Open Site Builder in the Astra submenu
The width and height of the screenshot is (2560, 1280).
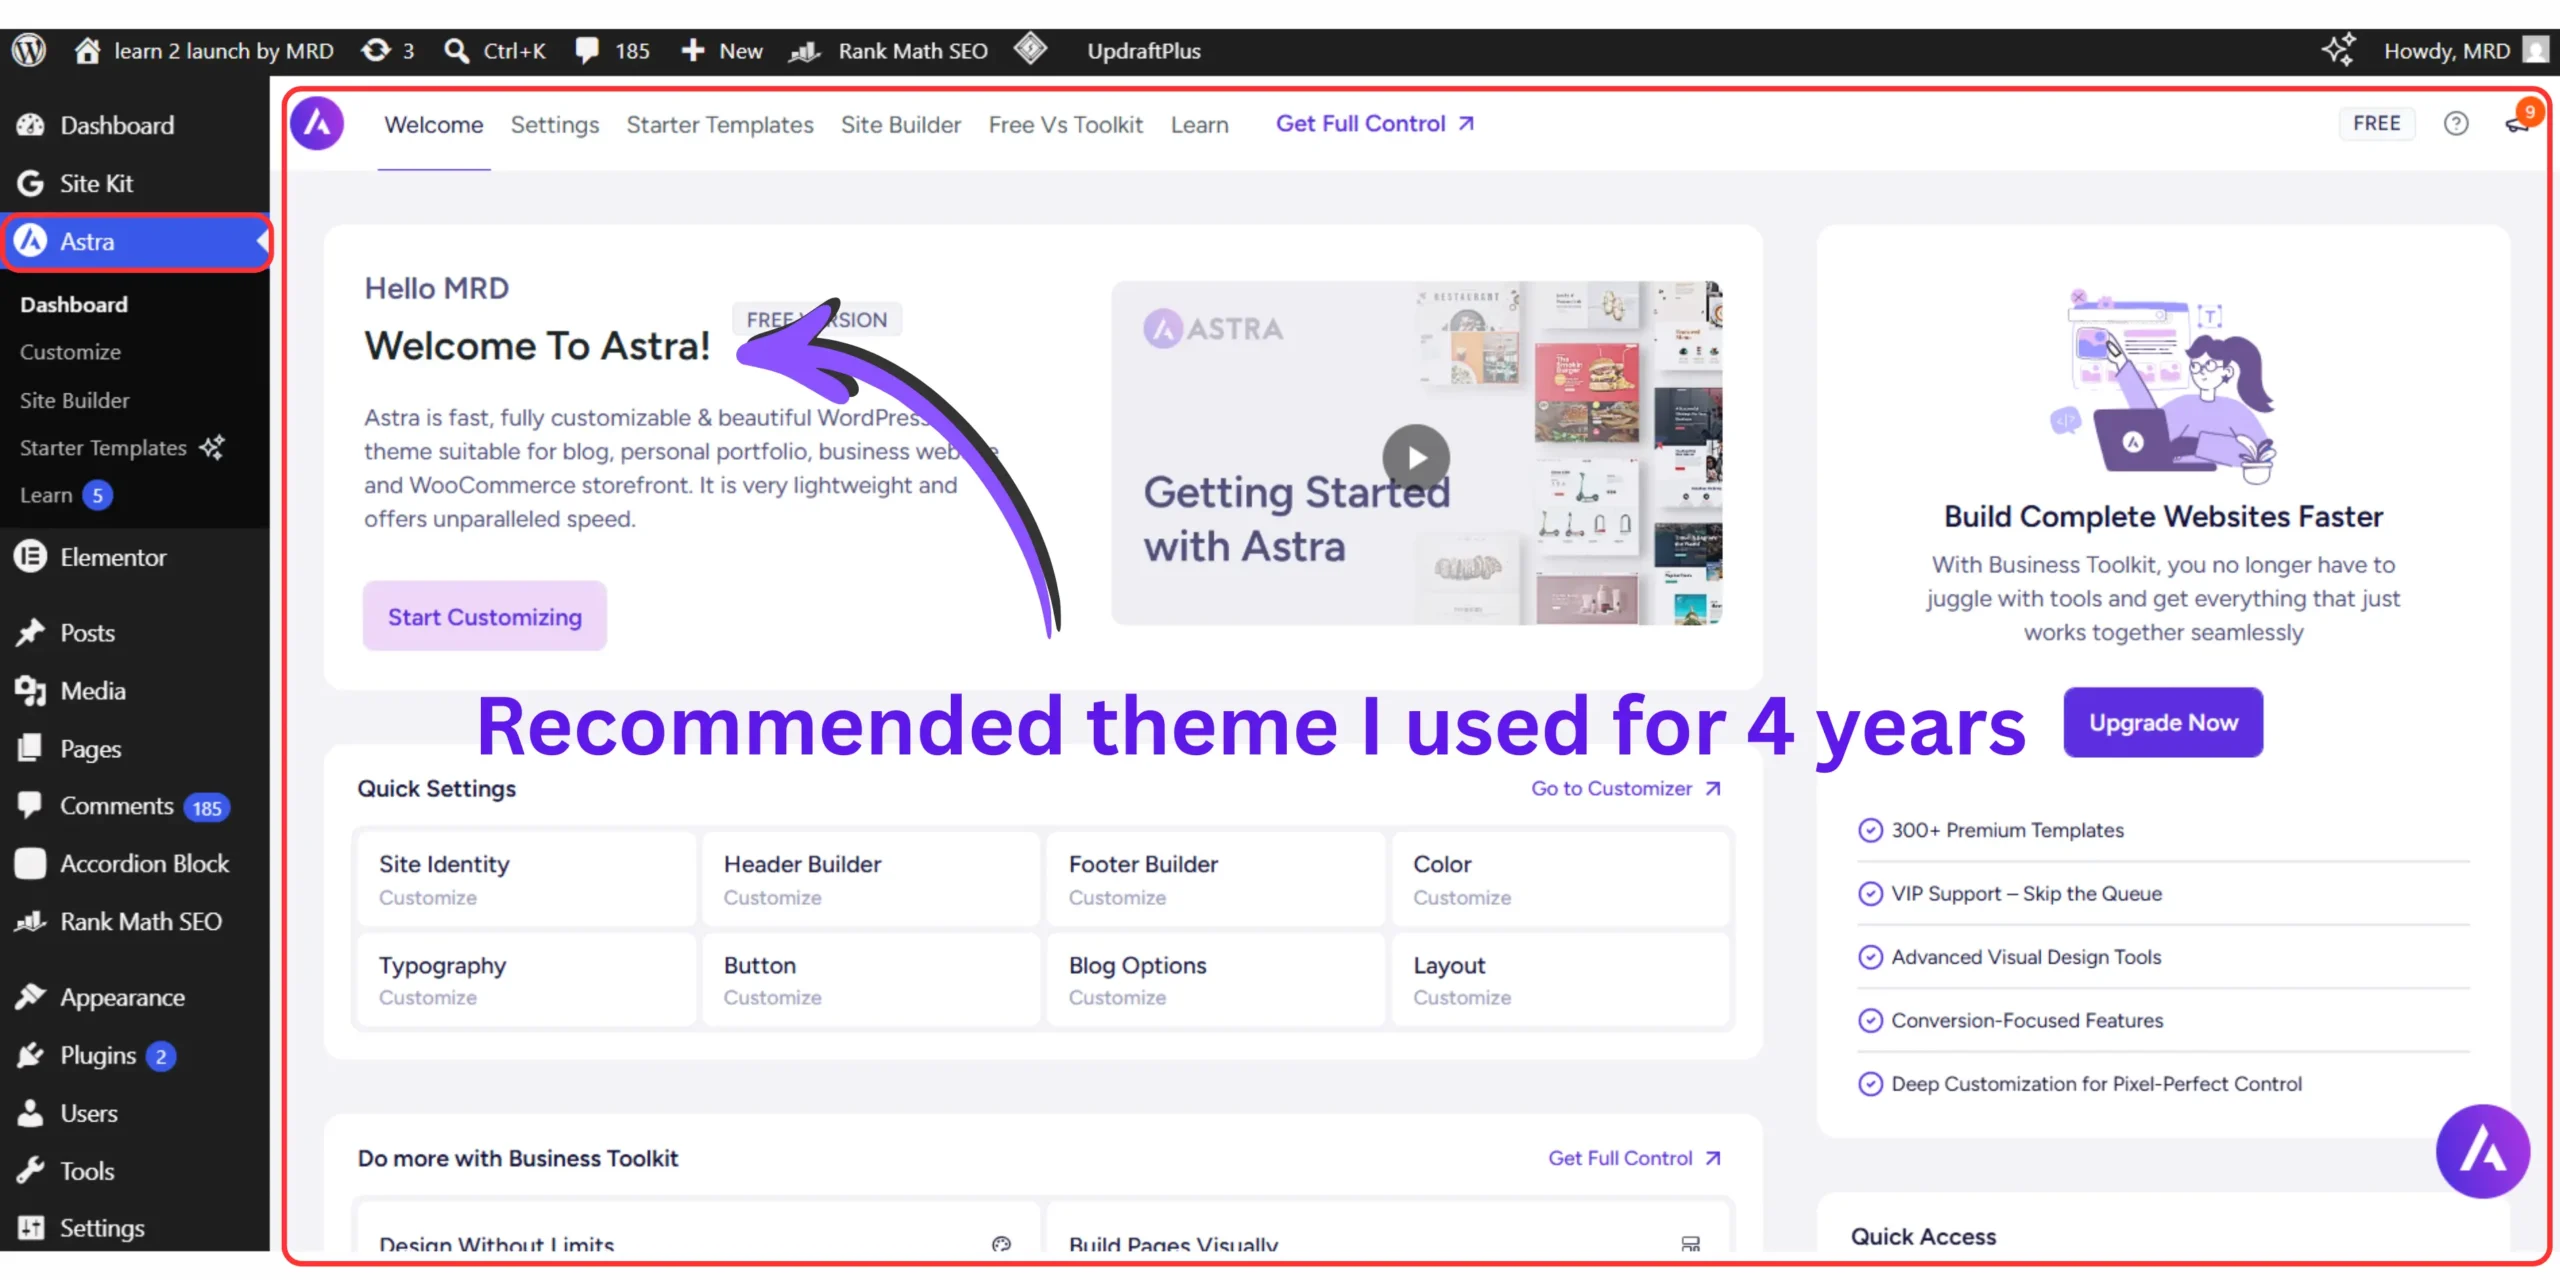74,400
